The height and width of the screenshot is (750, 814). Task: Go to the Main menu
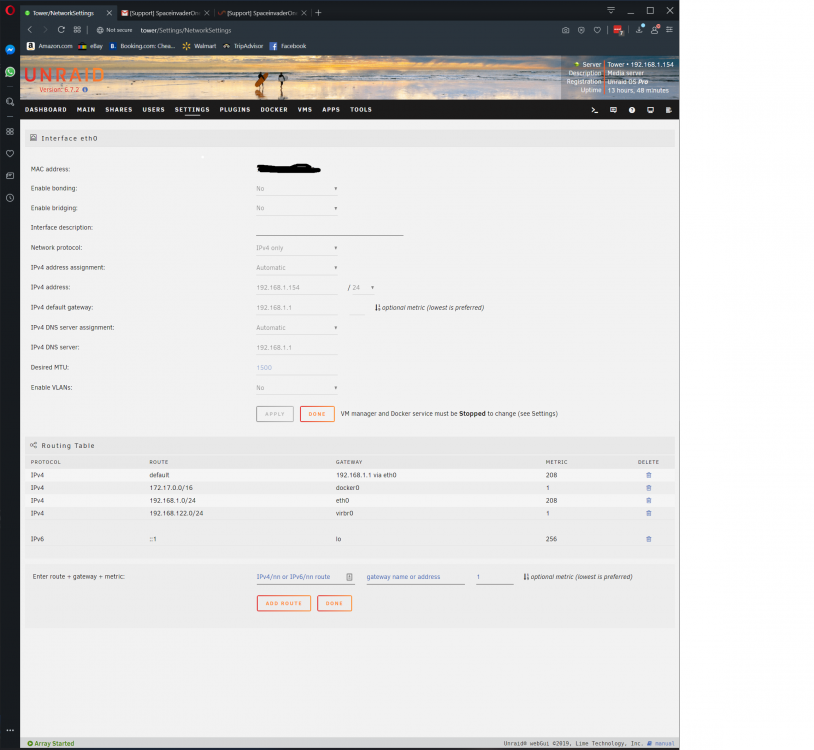tap(86, 110)
